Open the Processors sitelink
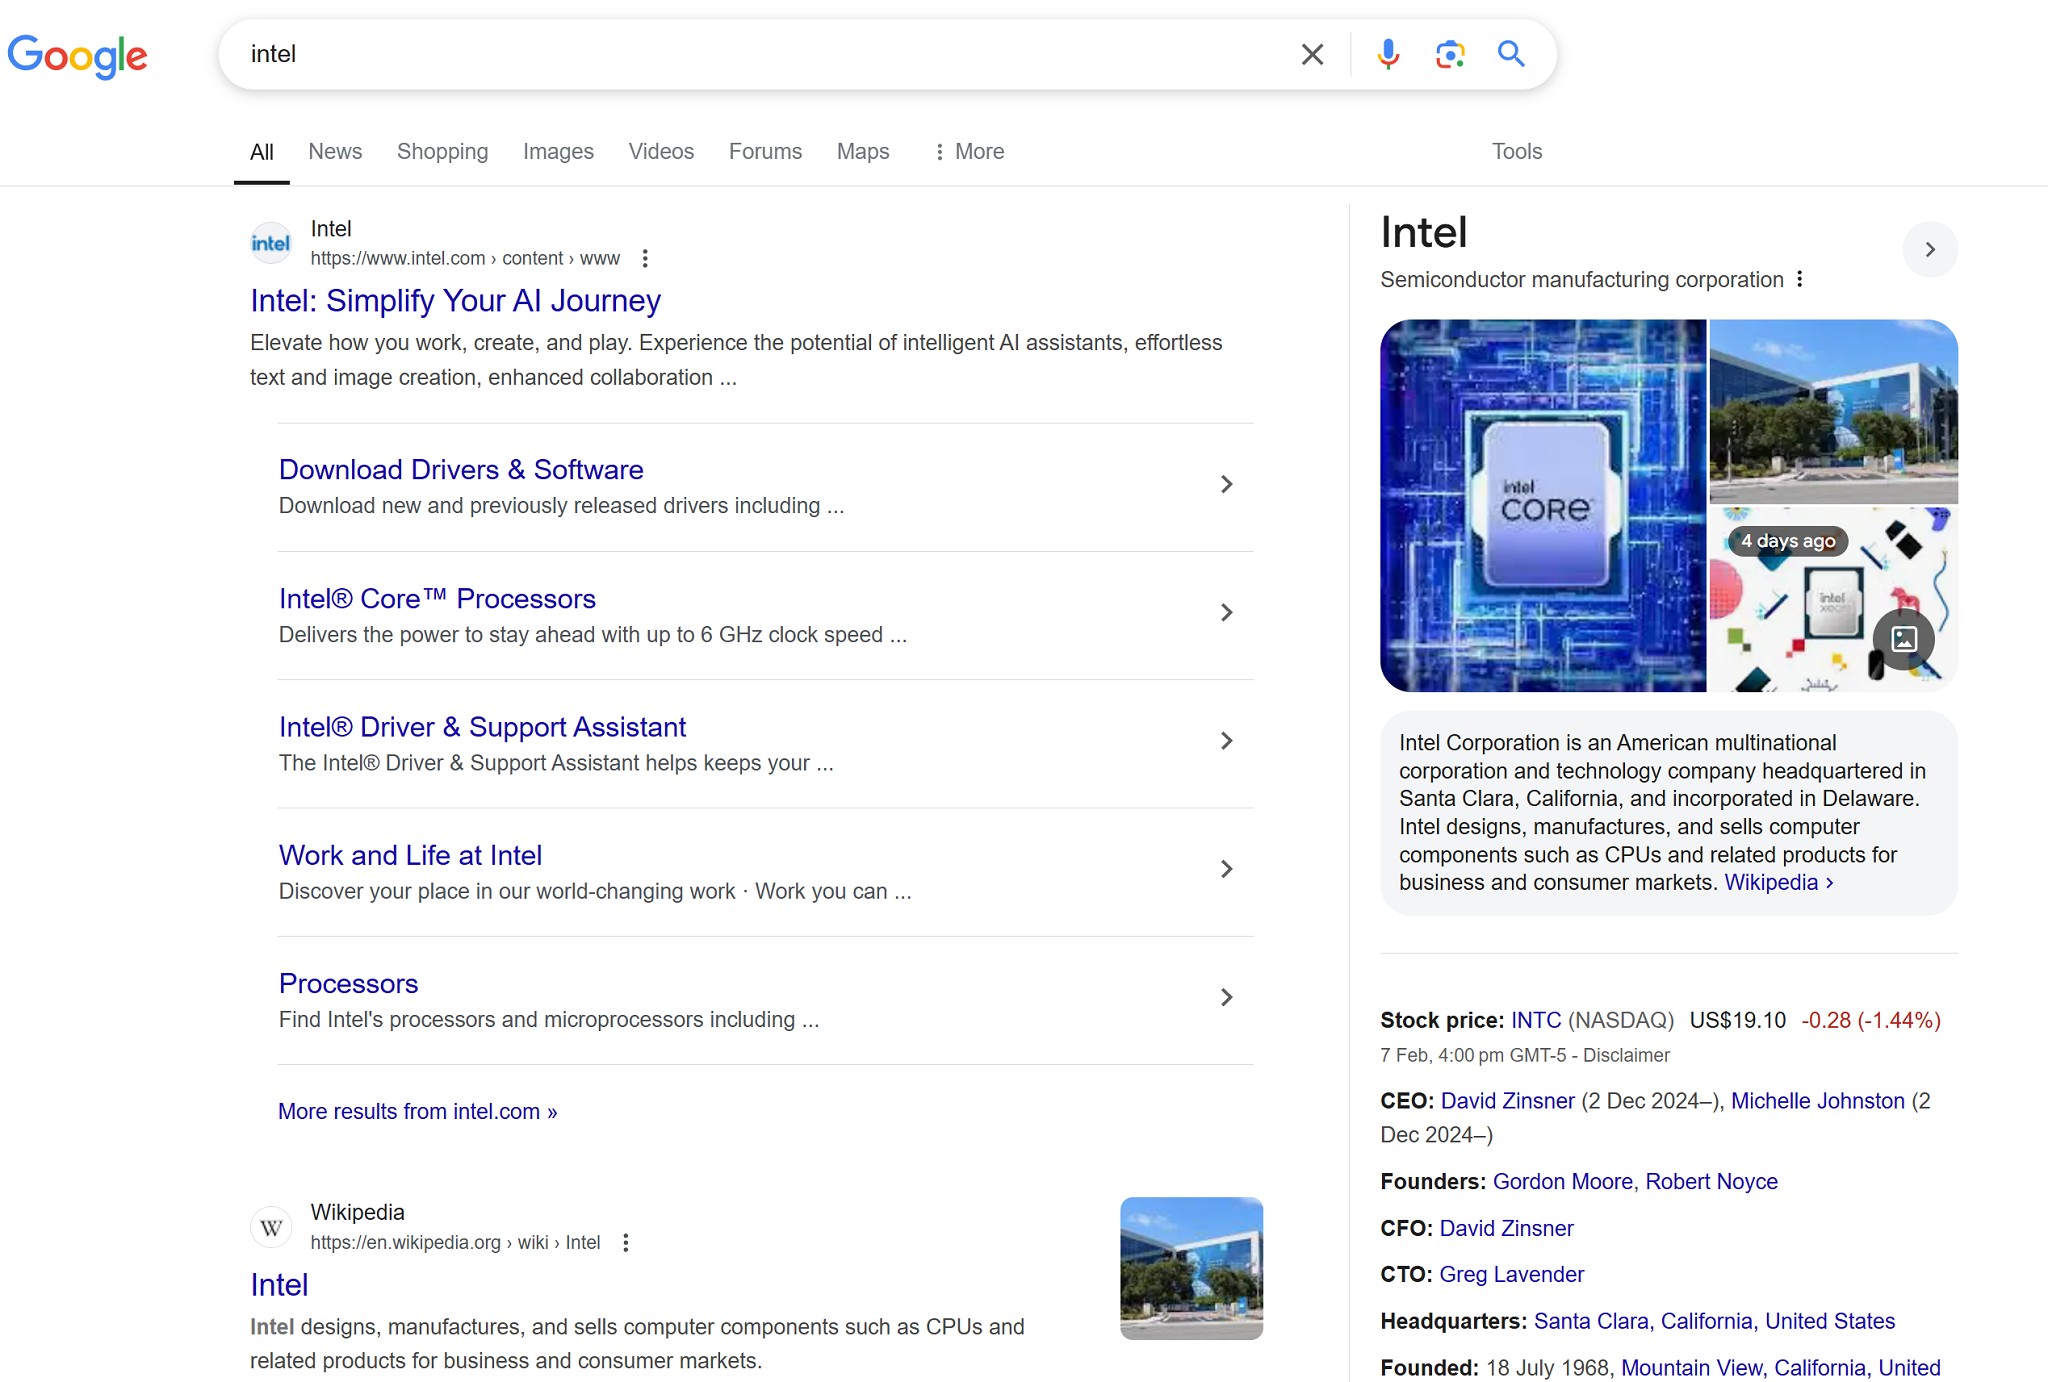Screen dimensions: 2048x1382 point(348,983)
